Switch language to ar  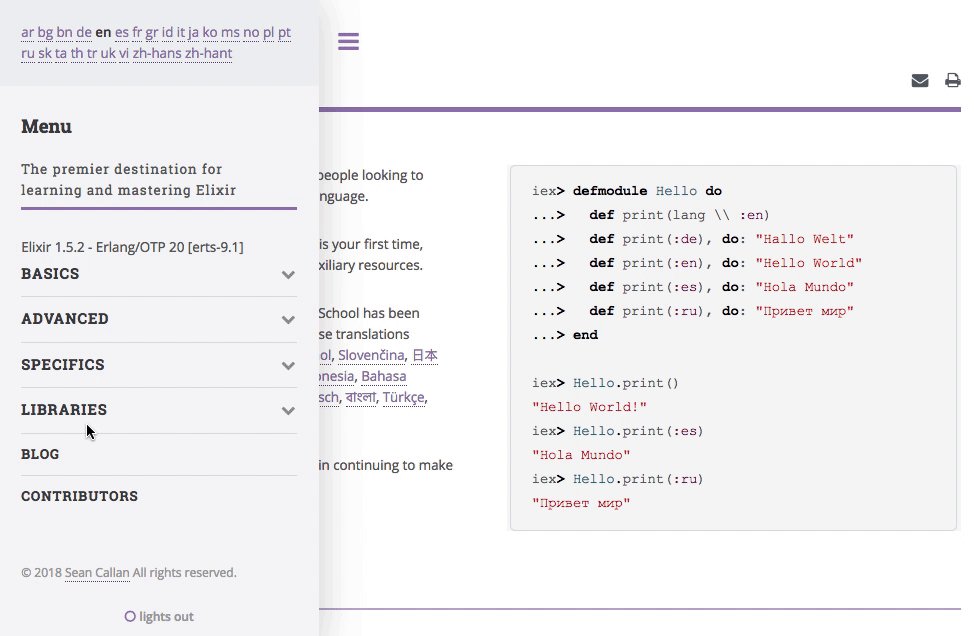pyautogui.click(x=27, y=32)
